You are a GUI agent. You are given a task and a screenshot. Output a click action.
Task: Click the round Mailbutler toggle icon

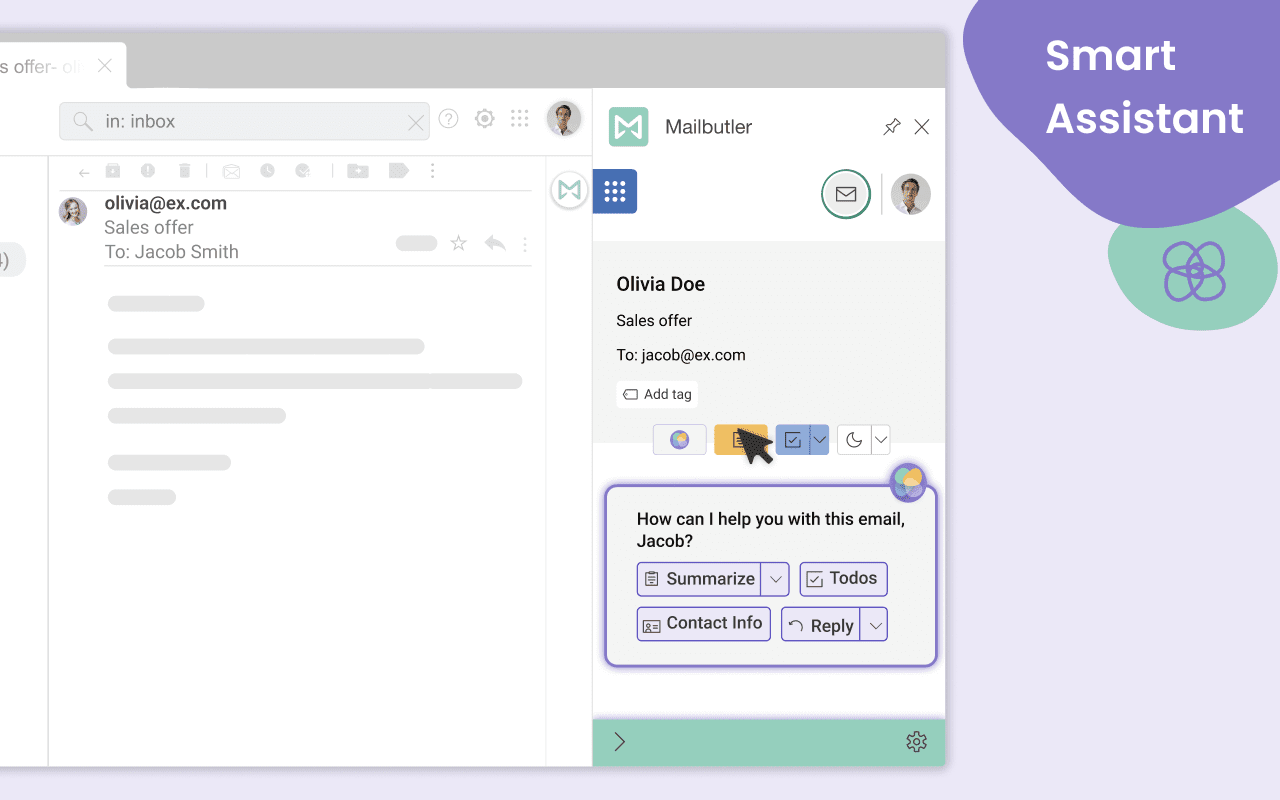[x=569, y=190]
